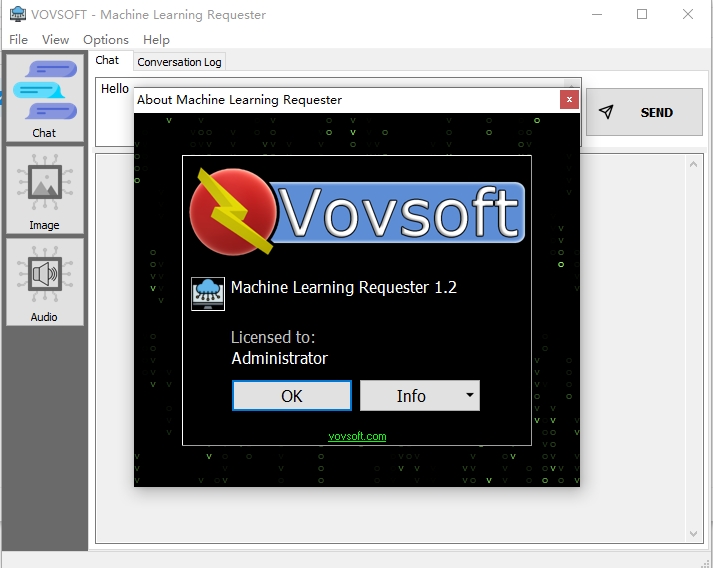Minimize the main application window
This screenshot has width=713, height=568.
click(597, 15)
